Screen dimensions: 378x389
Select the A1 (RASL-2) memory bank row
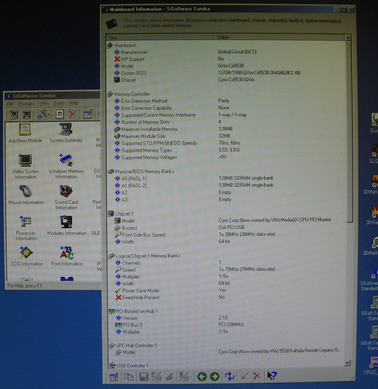[x=227, y=185]
